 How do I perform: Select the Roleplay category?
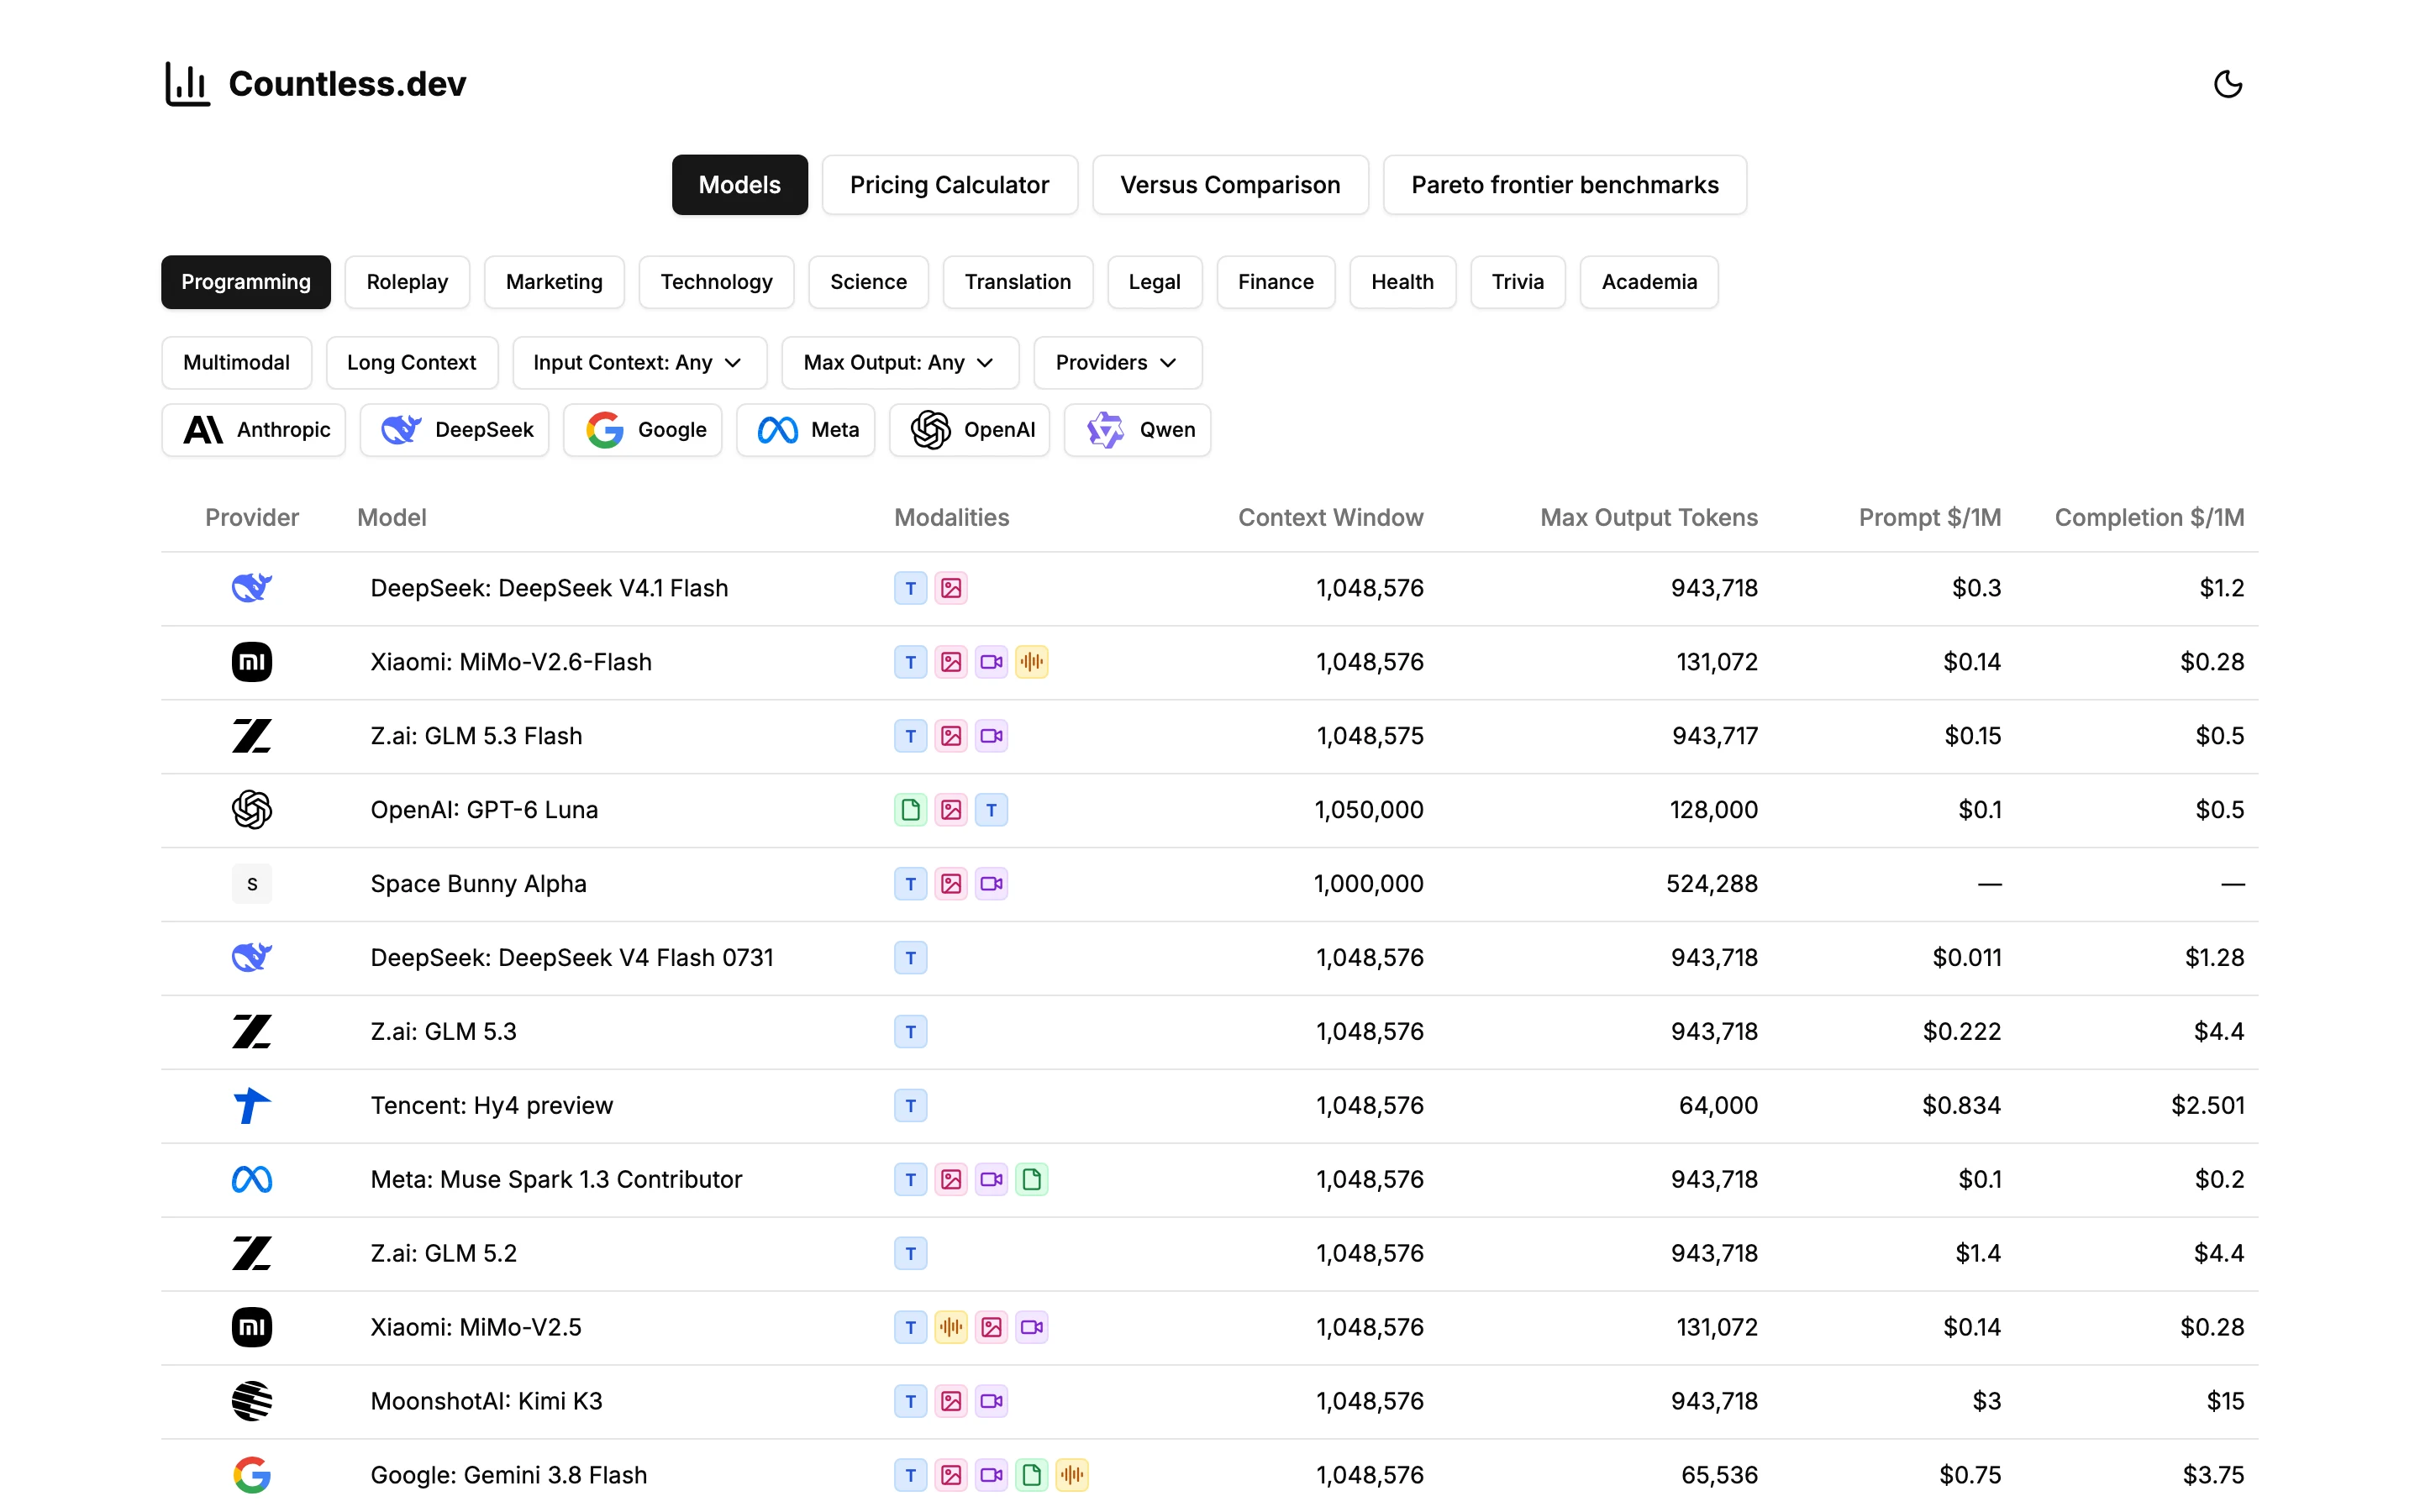pyautogui.click(x=407, y=282)
